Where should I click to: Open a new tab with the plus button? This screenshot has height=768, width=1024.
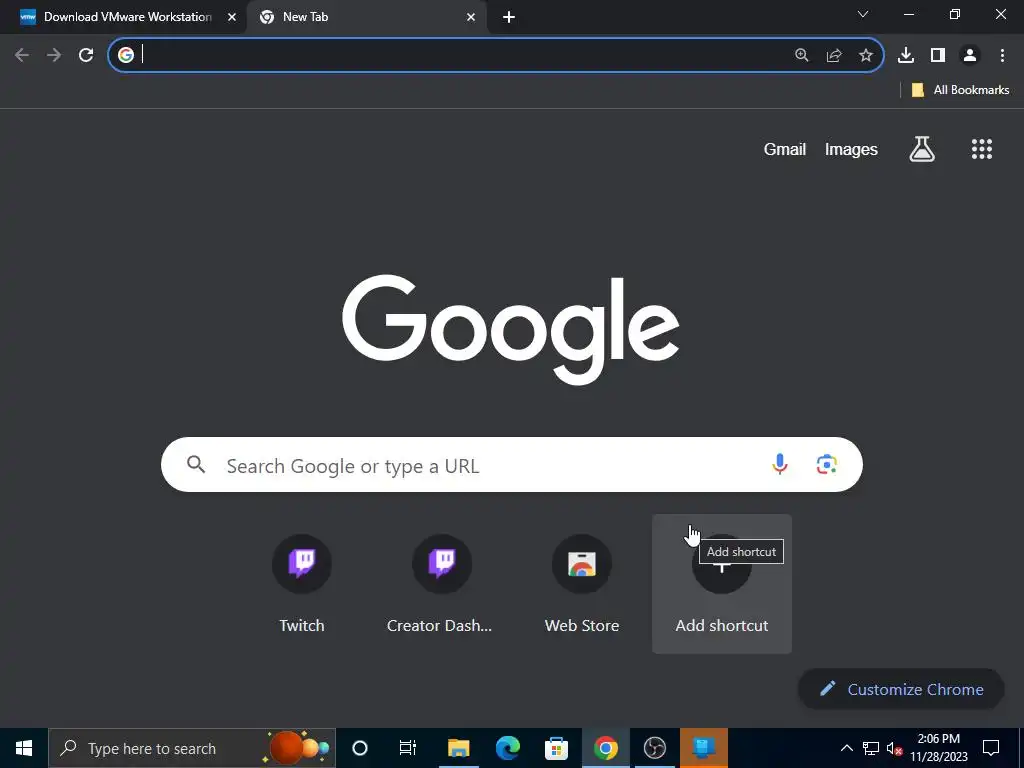509,17
